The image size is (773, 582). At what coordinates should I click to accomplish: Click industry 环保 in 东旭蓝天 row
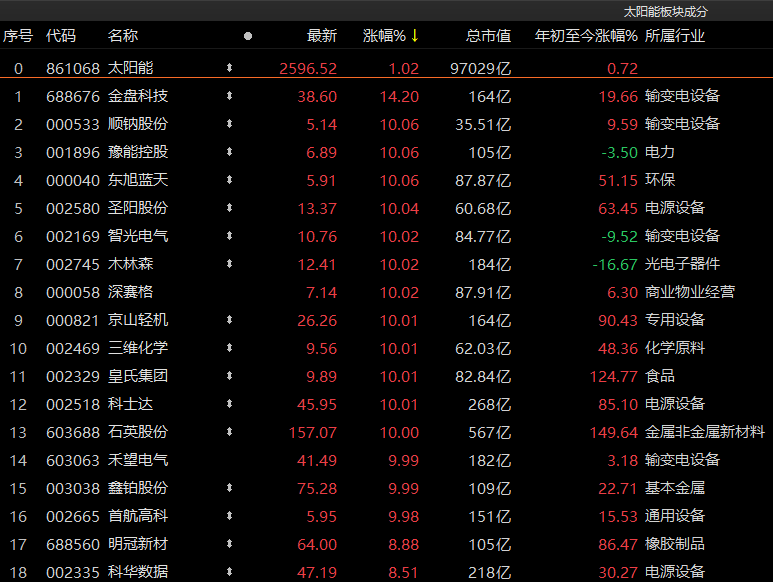point(660,180)
